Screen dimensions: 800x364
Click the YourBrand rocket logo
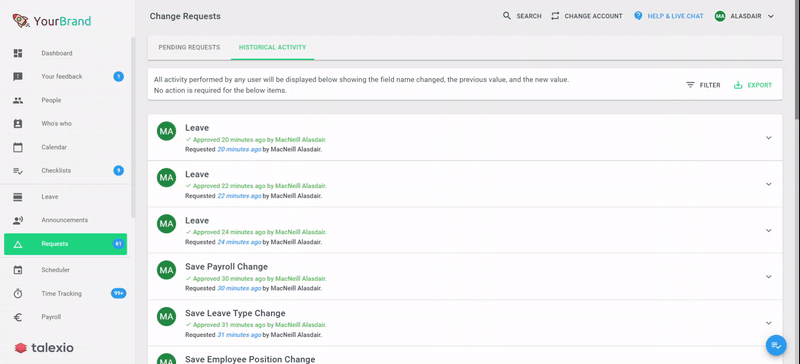(x=20, y=20)
